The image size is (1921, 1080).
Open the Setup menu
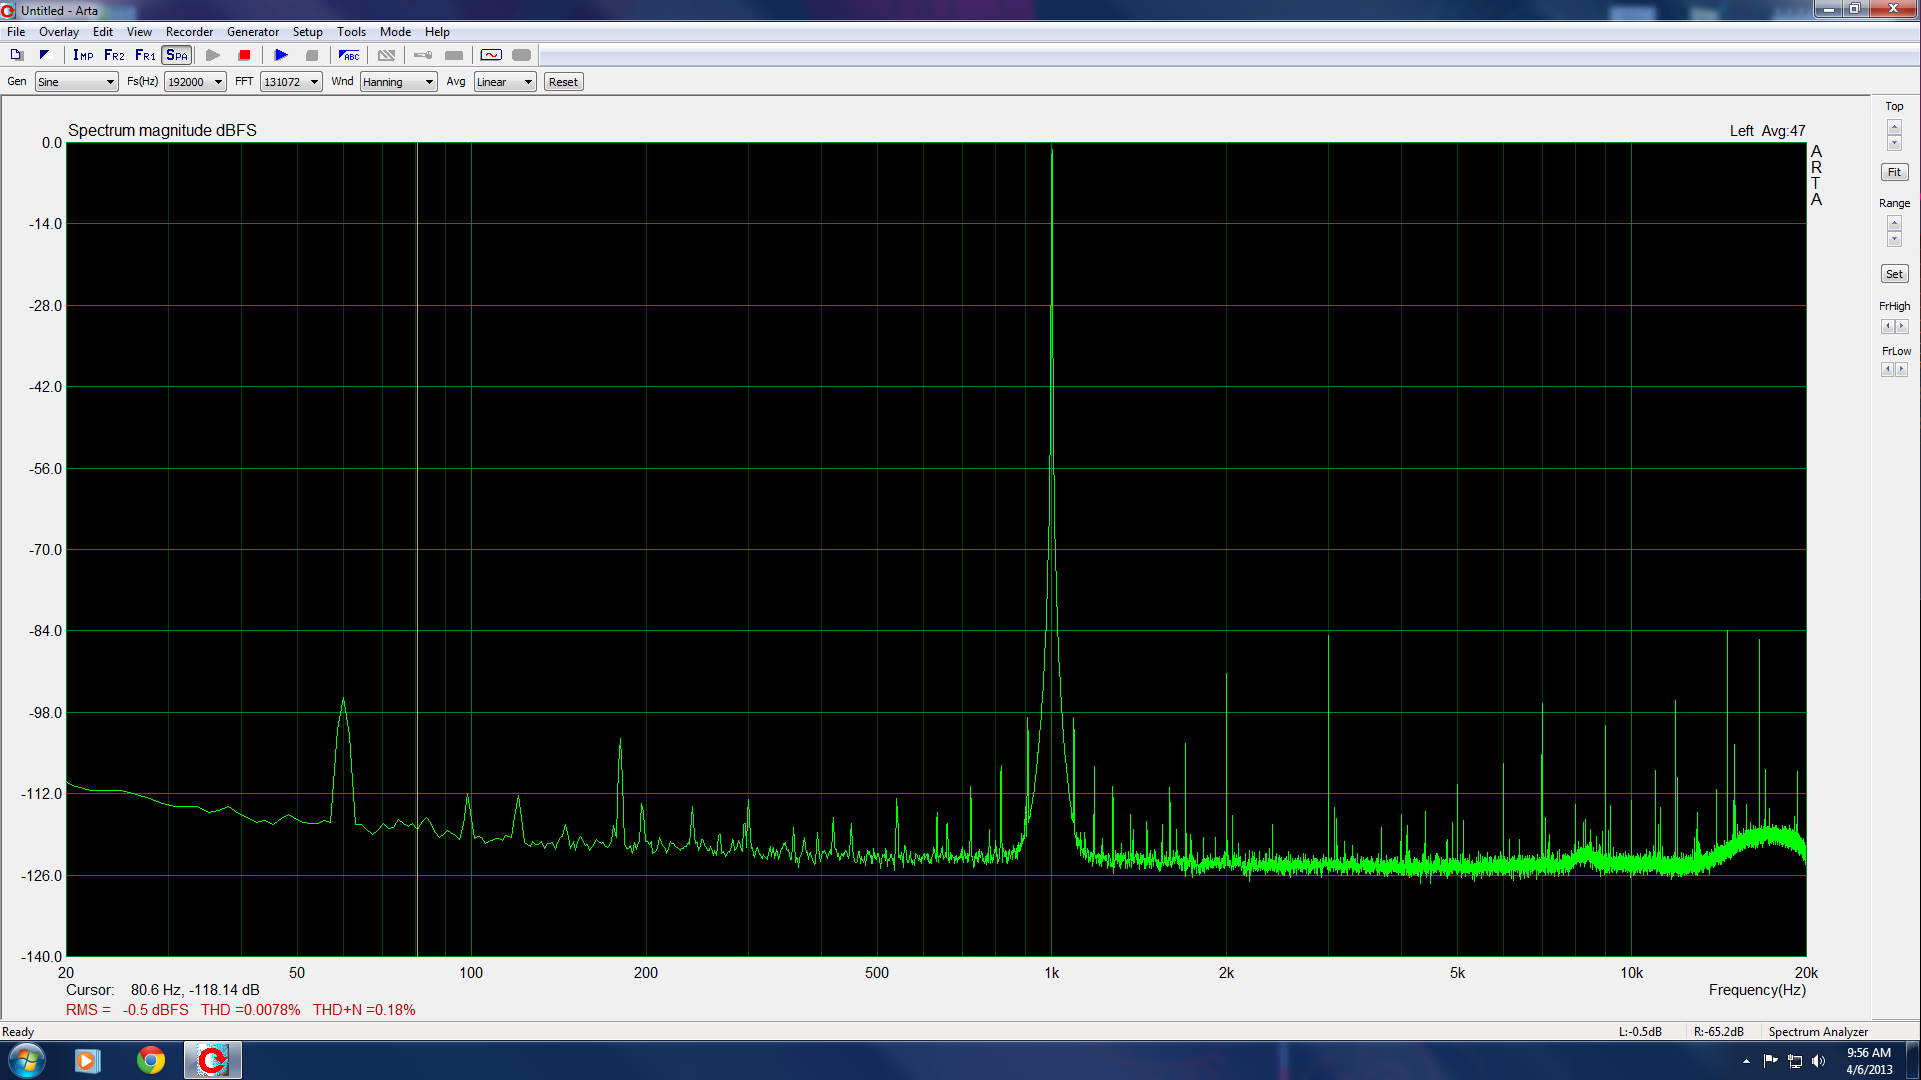coord(307,32)
